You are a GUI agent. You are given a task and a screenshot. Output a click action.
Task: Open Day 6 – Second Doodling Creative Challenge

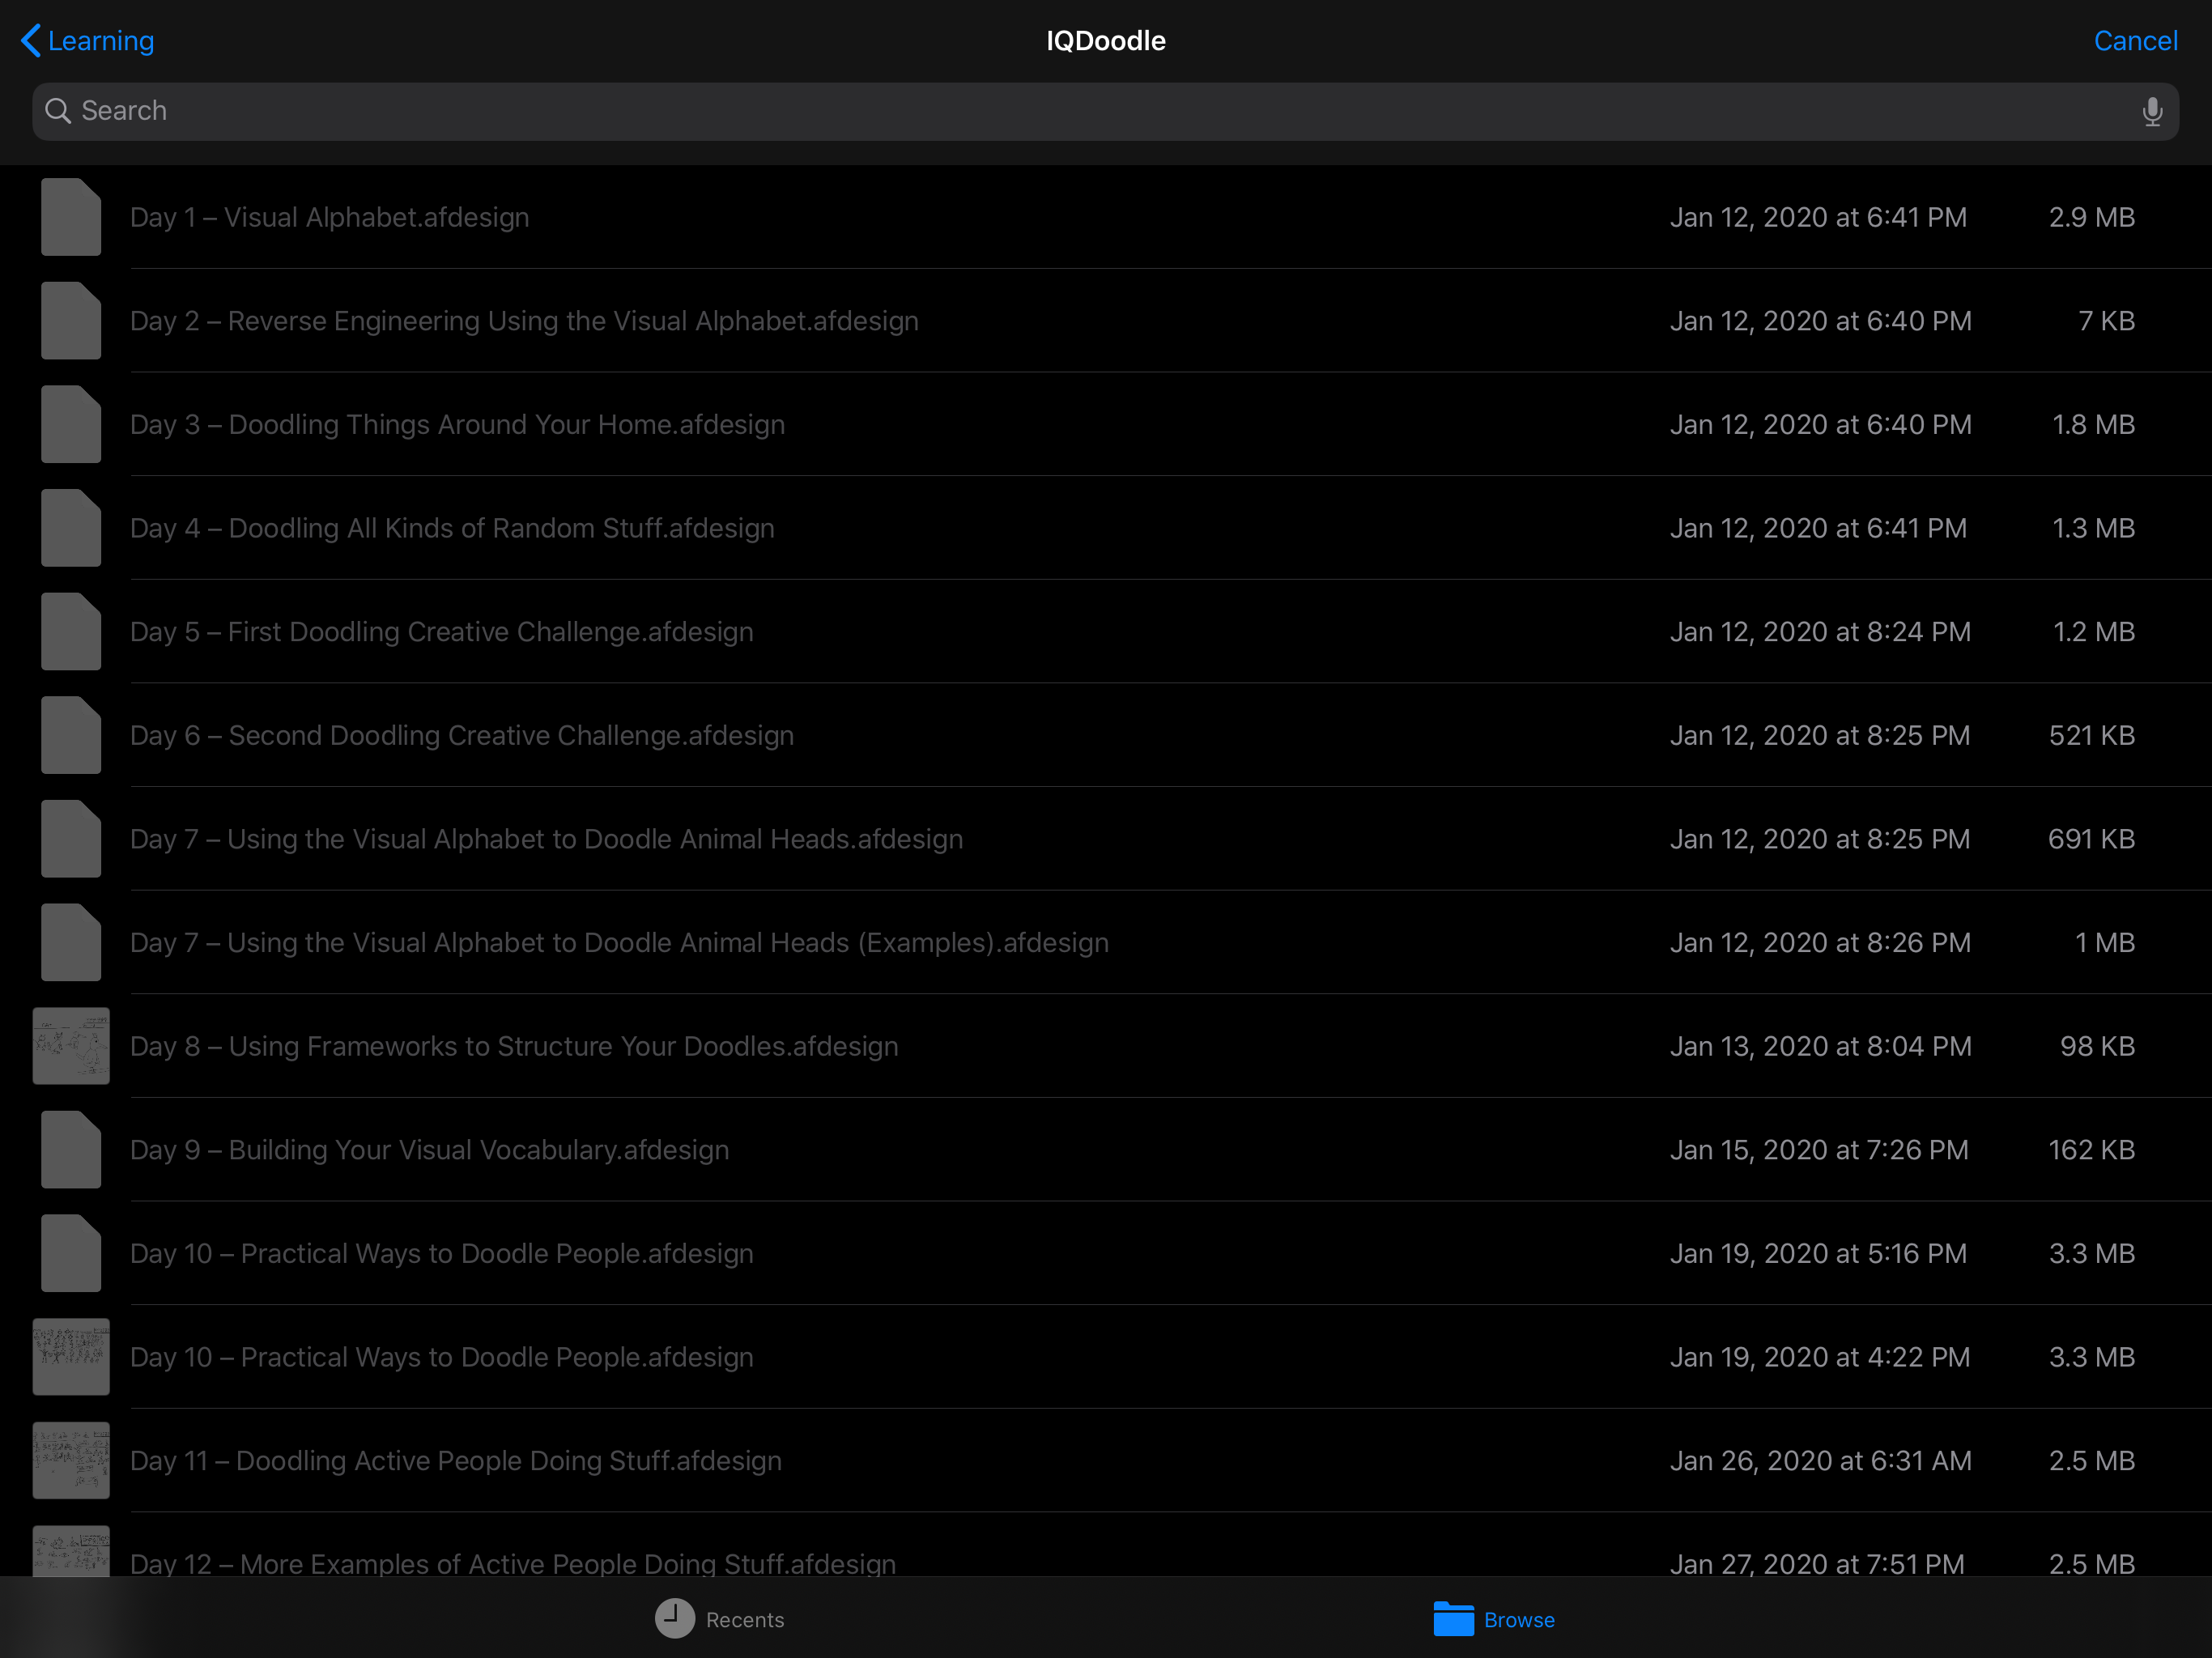pyautogui.click(x=1105, y=735)
